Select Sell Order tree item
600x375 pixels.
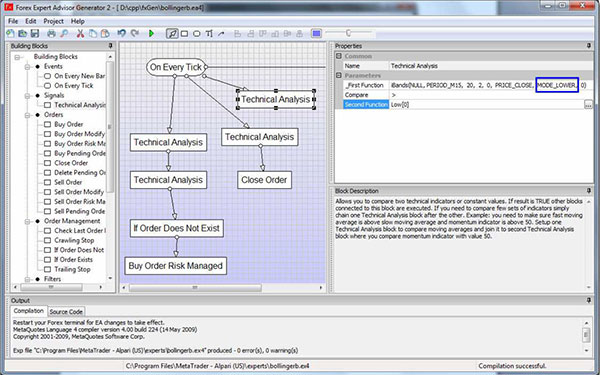(68, 183)
